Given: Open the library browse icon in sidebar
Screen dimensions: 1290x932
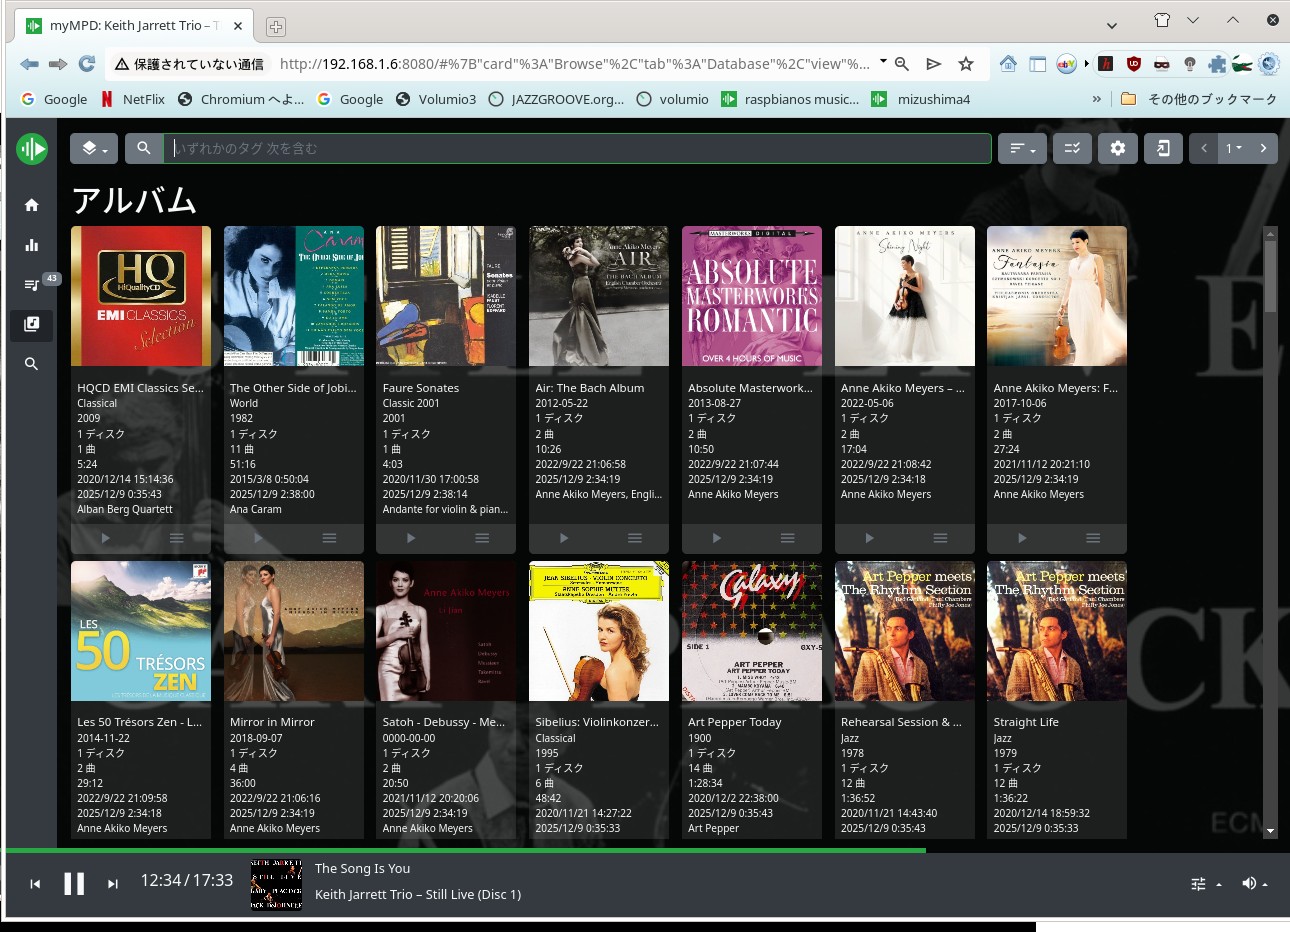Looking at the screenshot, I should click(x=31, y=324).
